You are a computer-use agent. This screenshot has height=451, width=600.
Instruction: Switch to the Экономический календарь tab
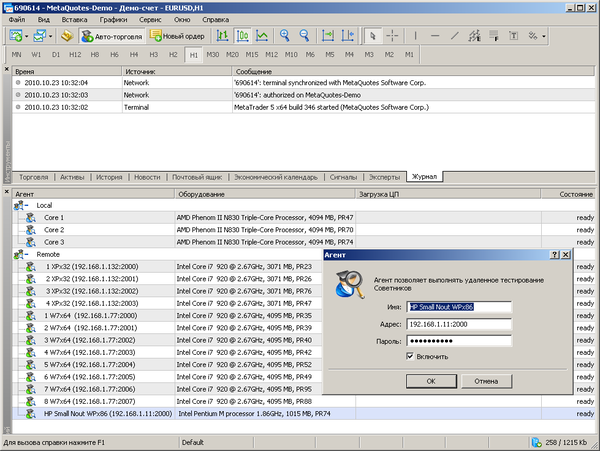coord(276,177)
